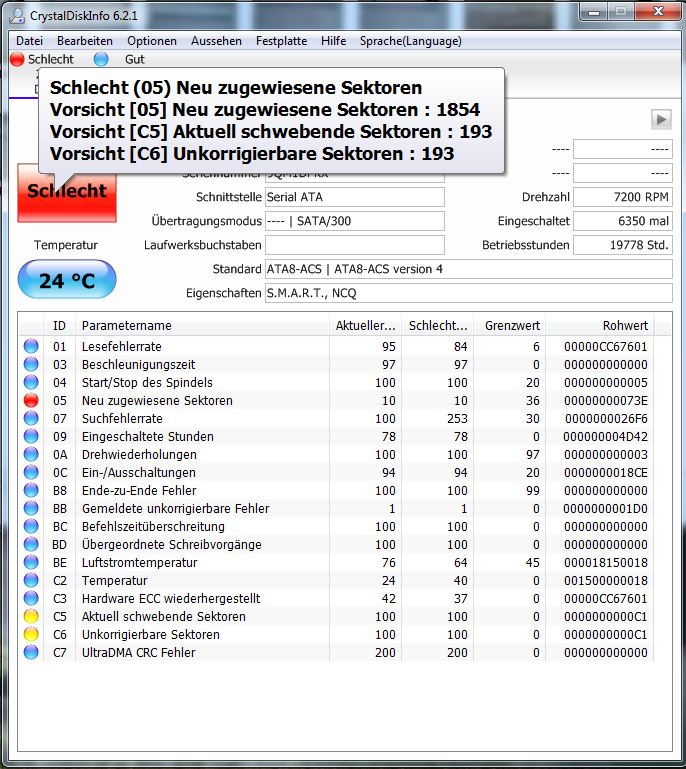Screen dimensions: 686x769
Task: Click status dot for Lesefehlerrate row
Action: [31, 346]
